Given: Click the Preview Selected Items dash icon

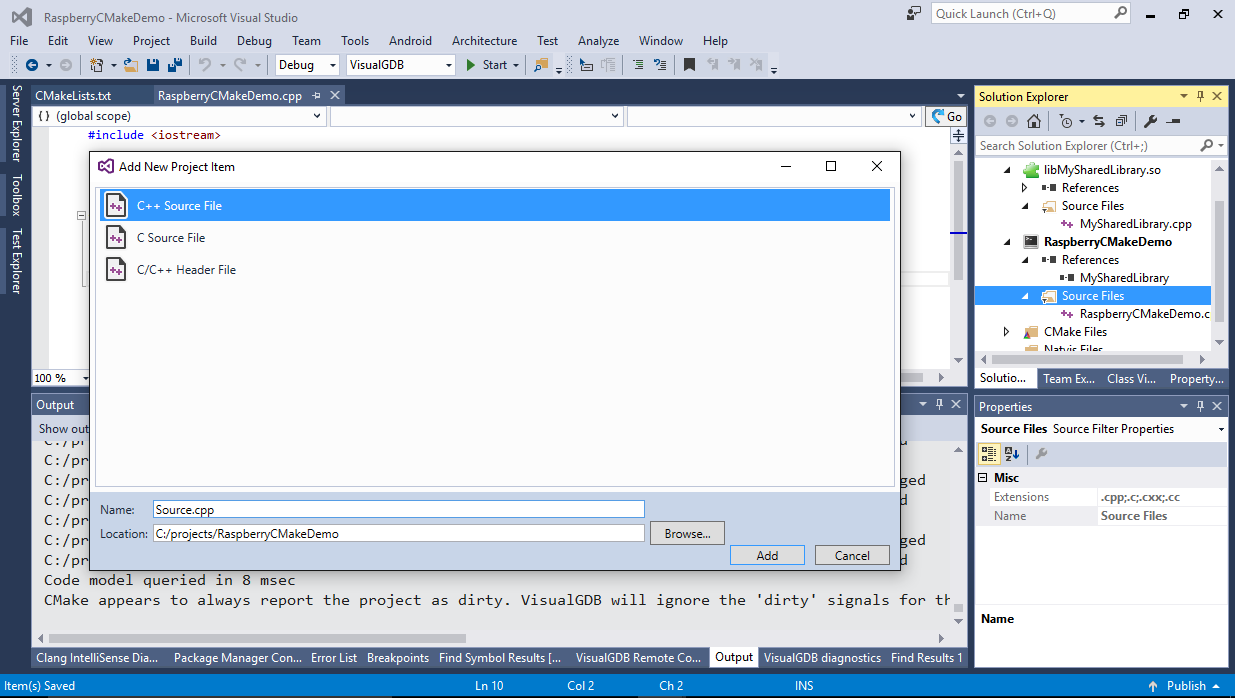Looking at the screenshot, I should pyautogui.click(x=1173, y=121).
